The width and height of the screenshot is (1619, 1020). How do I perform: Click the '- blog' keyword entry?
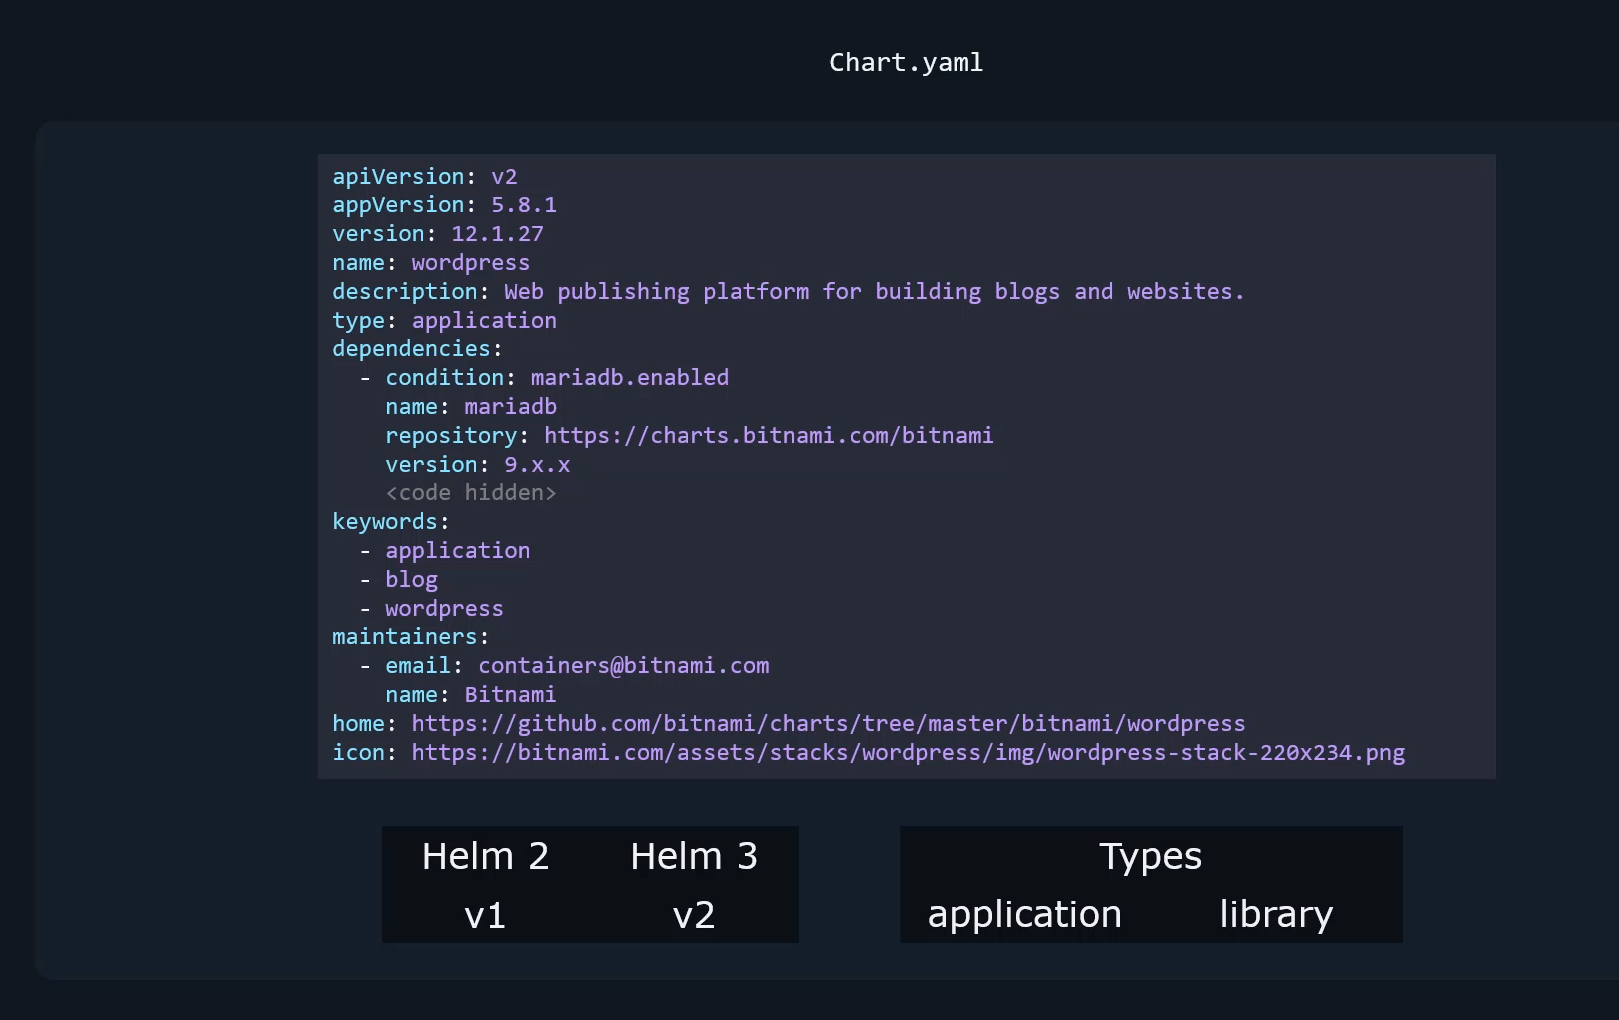(x=398, y=580)
